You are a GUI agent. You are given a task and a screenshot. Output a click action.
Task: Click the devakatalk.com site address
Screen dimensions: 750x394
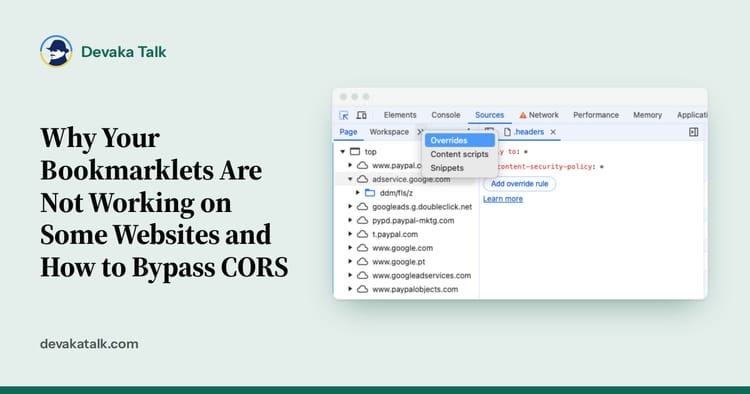tap(89, 344)
